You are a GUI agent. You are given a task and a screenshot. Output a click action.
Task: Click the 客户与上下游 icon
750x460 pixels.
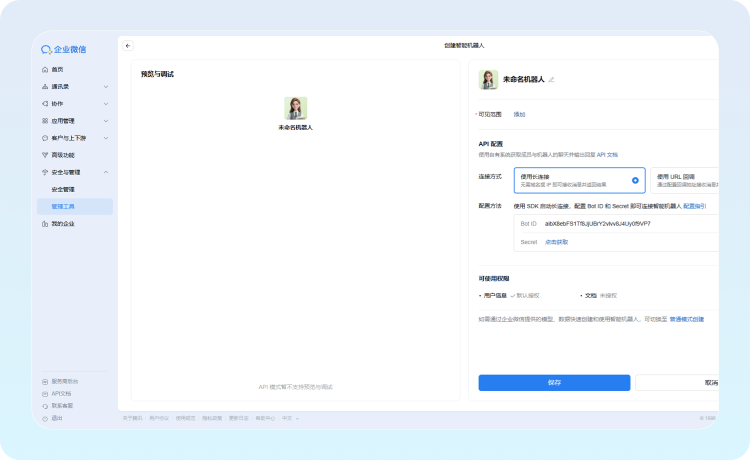click(45, 138)
